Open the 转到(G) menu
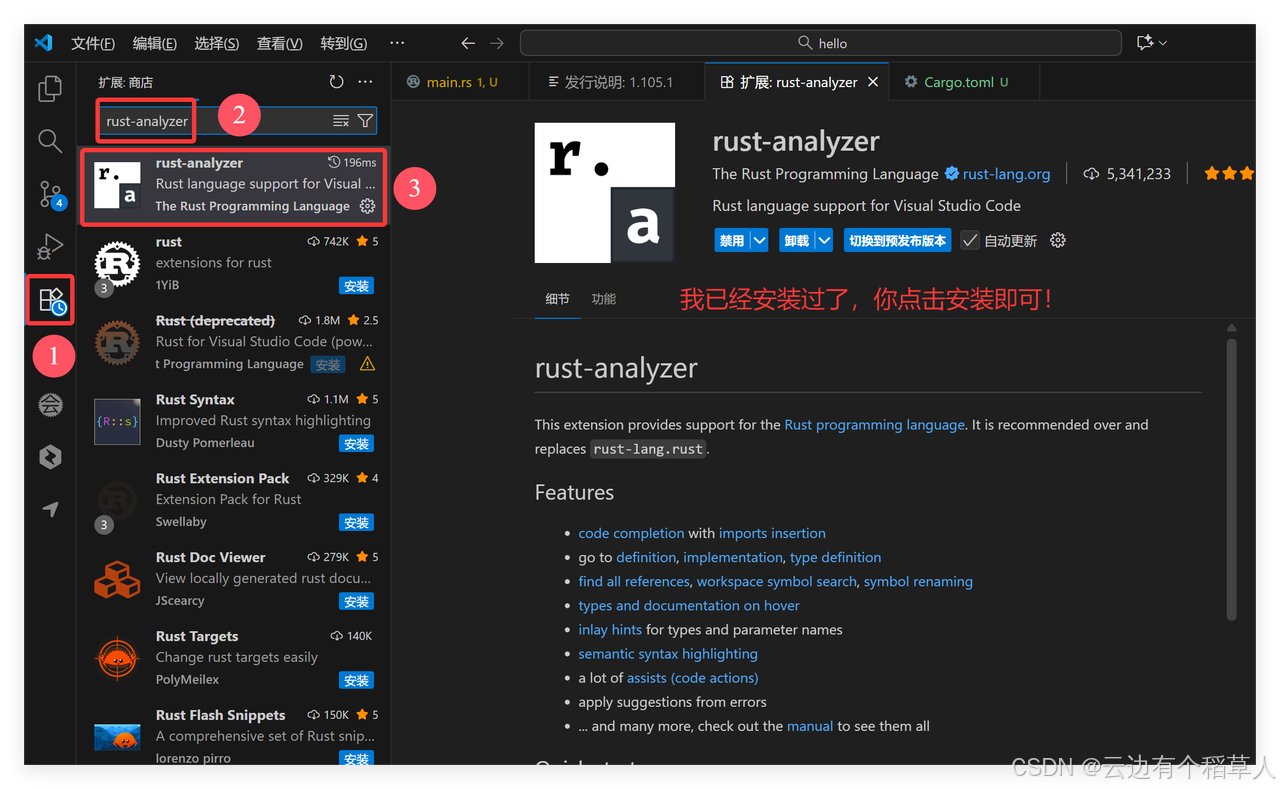This screenshot has width=1280, height=789. [343, 43]
